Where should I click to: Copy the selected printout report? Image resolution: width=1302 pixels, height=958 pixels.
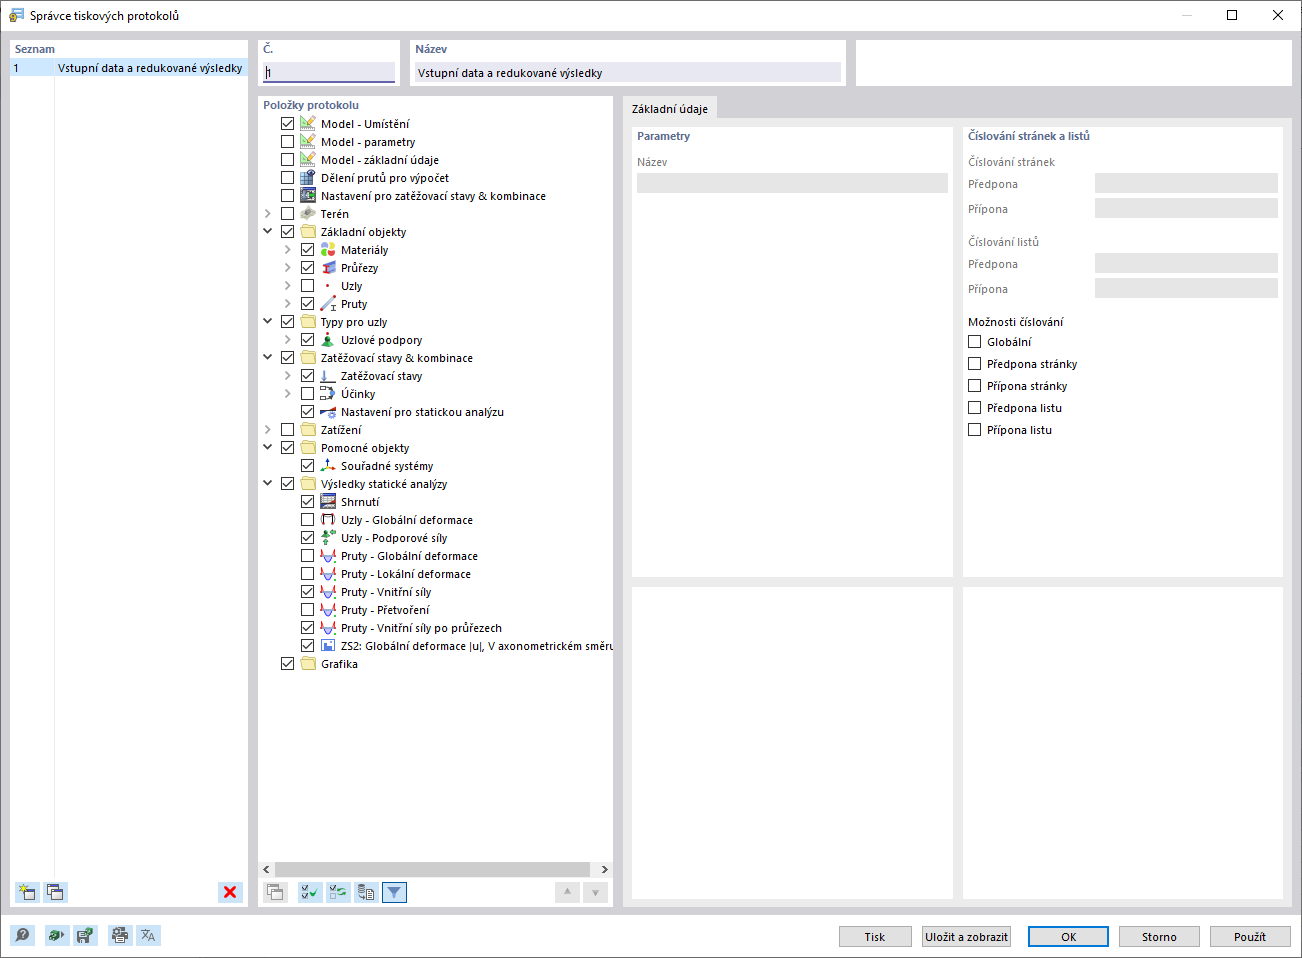[55, 892]
